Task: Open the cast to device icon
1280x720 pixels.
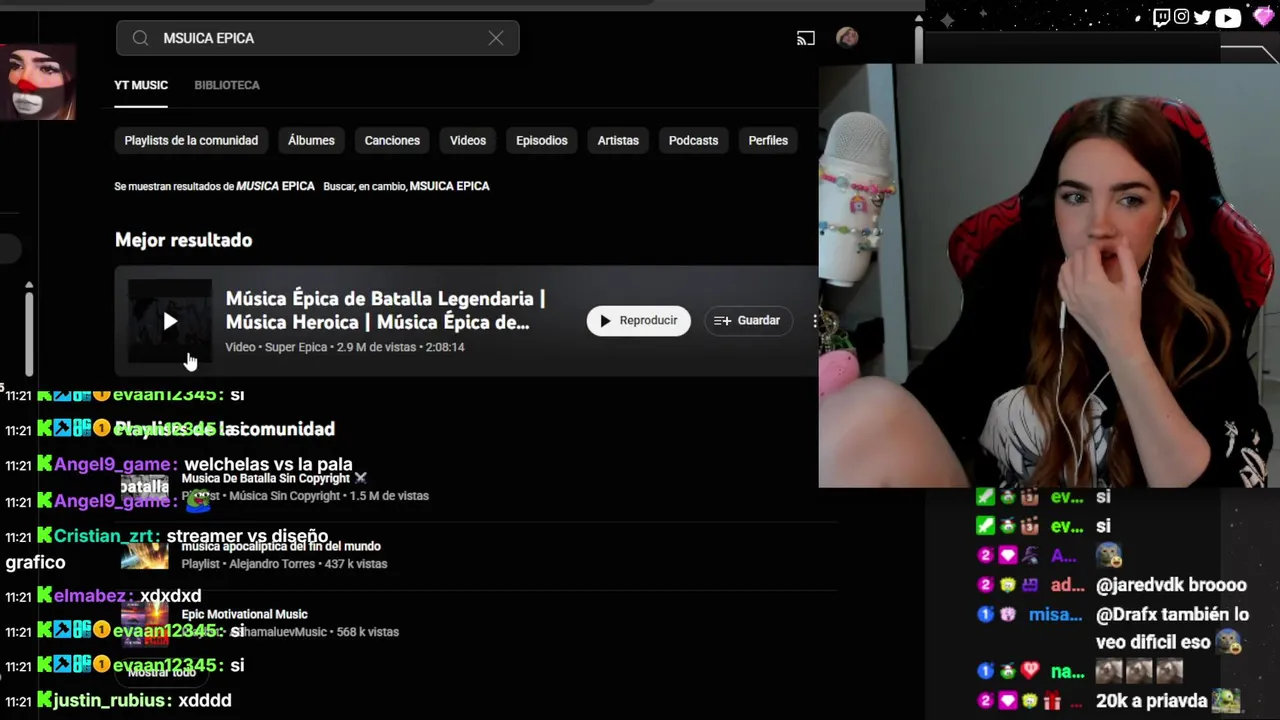Action: click(806, 38)
